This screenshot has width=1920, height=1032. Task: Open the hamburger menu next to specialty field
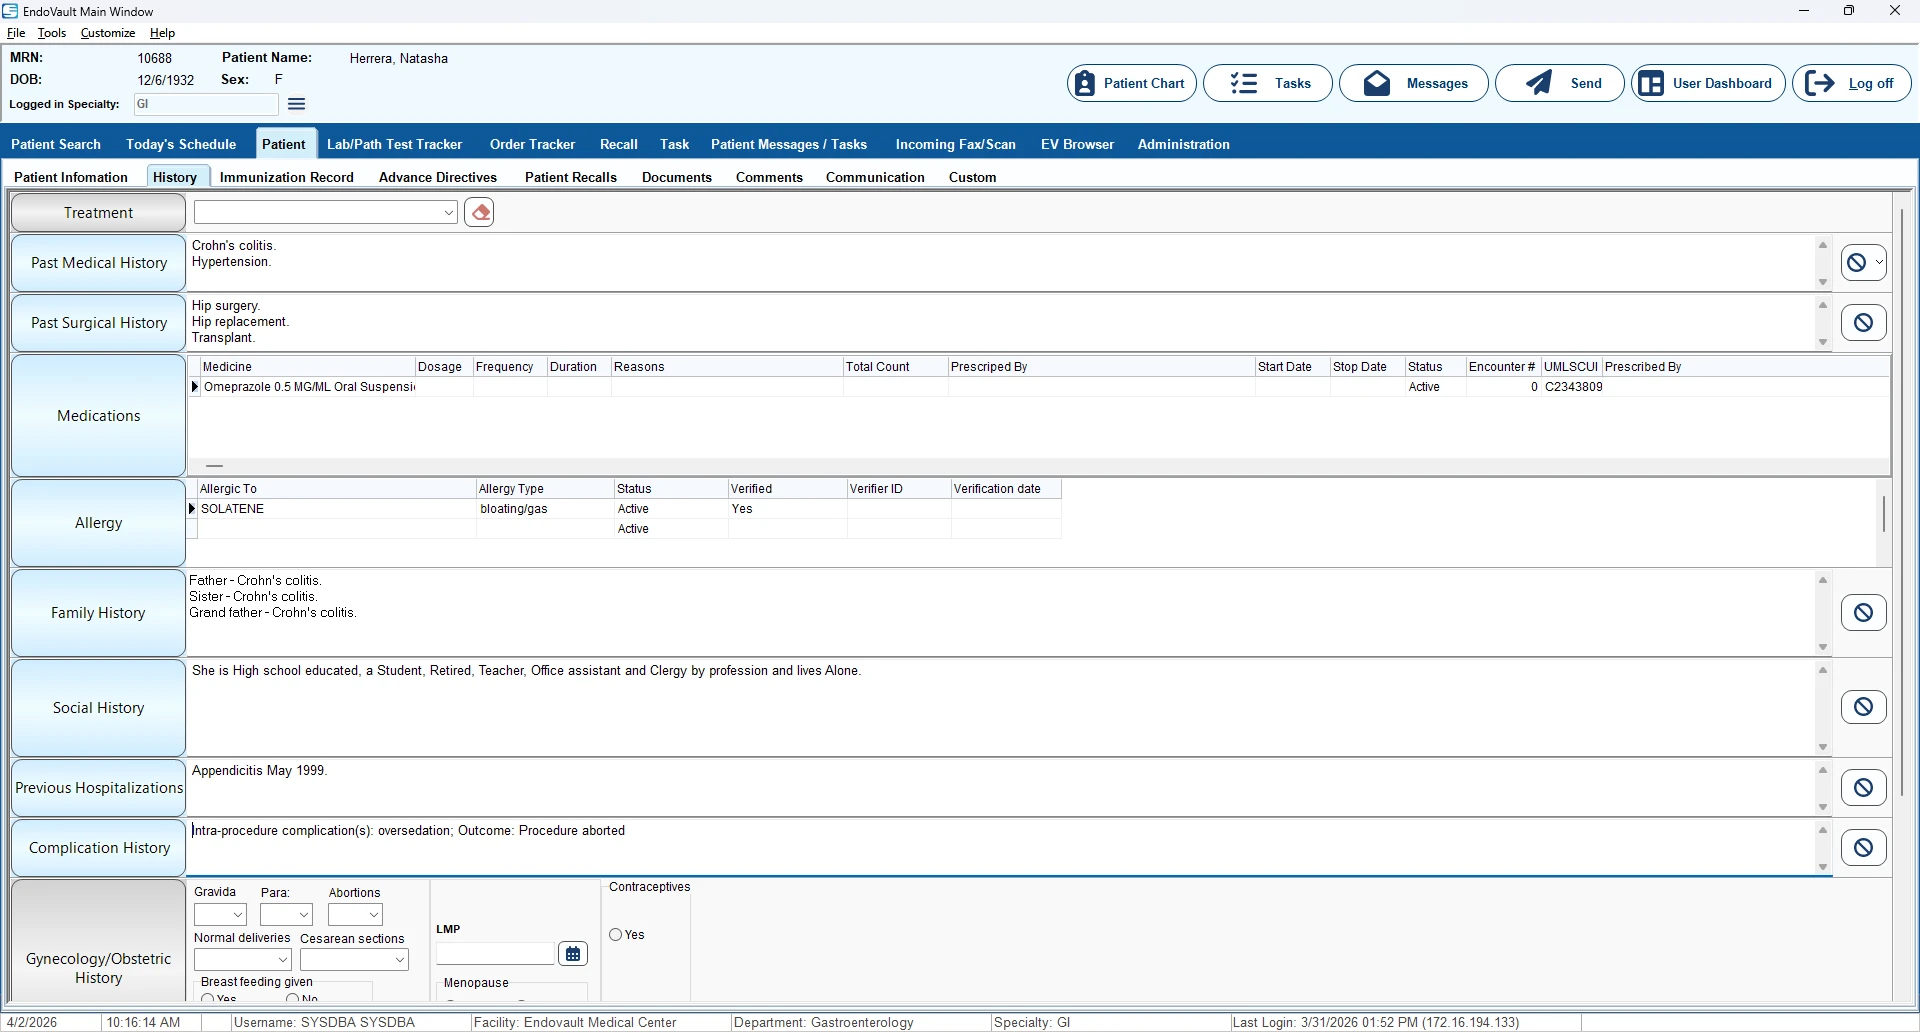coord(296,104)
